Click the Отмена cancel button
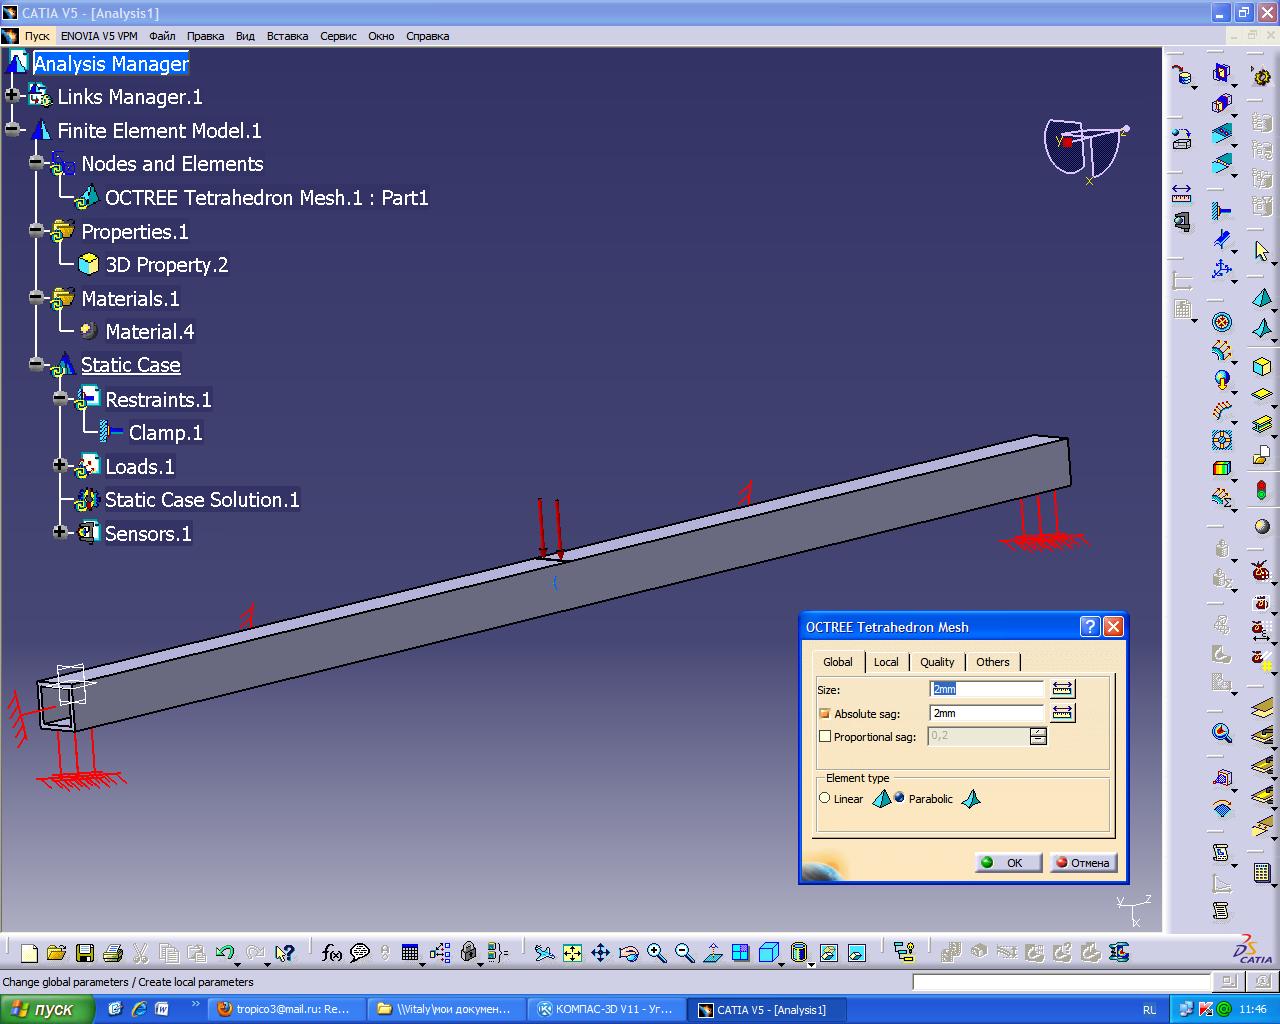This screenshot has height=1024, width=1280. tap(1083, 862)
